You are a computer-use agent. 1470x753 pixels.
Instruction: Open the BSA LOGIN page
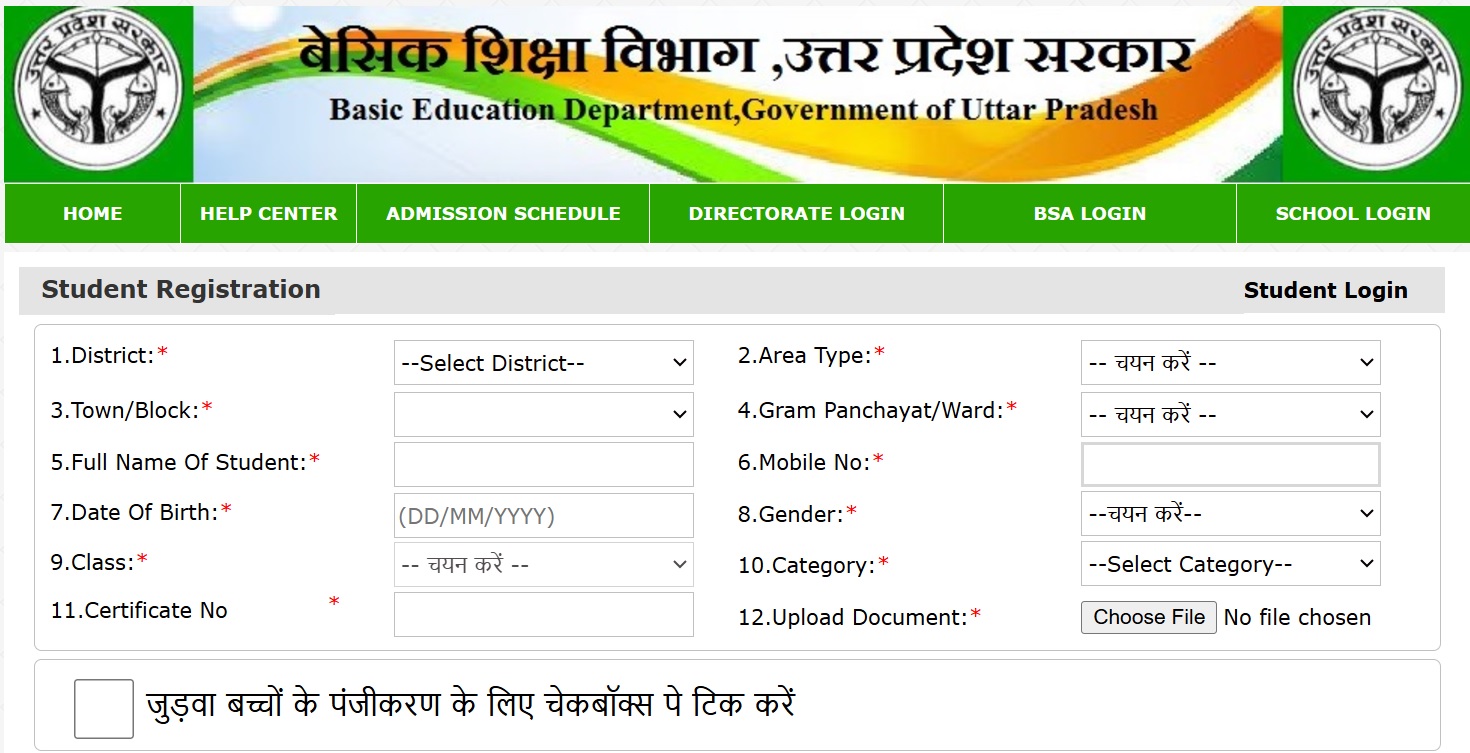click(x=1089, y=213)
